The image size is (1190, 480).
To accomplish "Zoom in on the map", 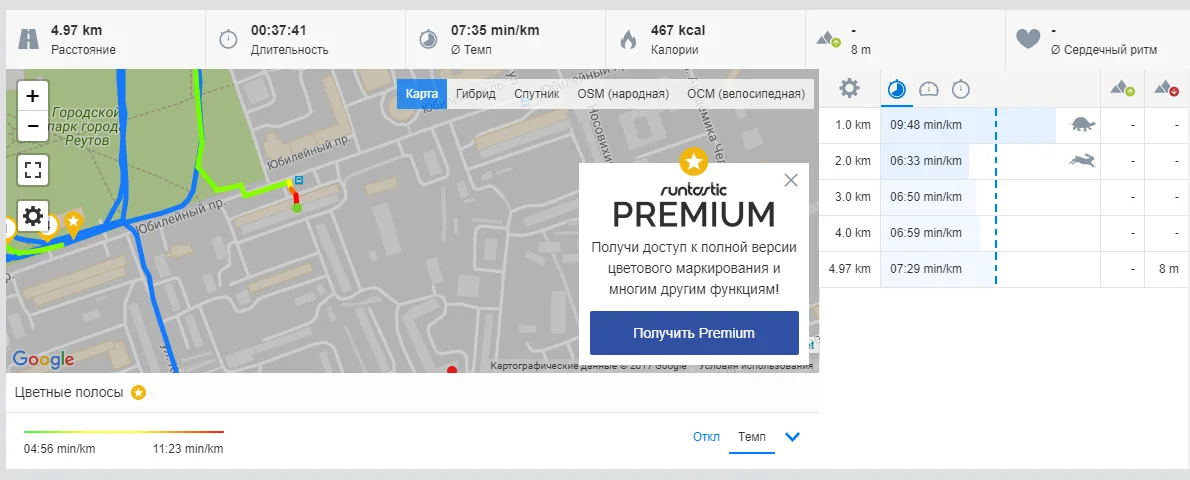I will tap(33, 96).
